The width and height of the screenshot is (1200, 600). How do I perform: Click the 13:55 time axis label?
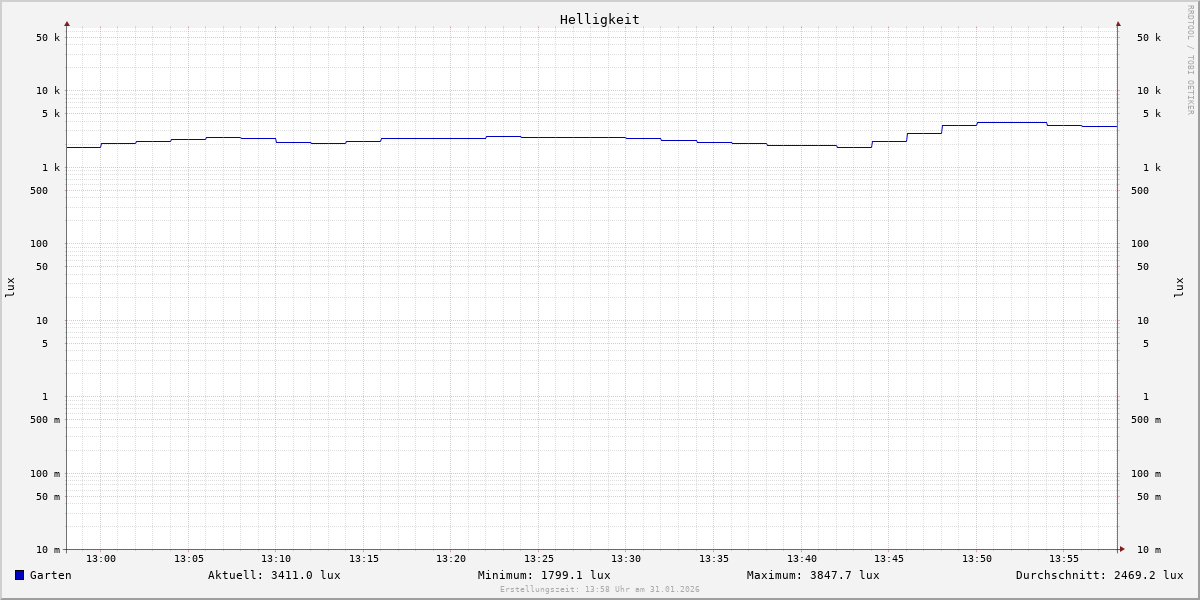click(1064, 559)
